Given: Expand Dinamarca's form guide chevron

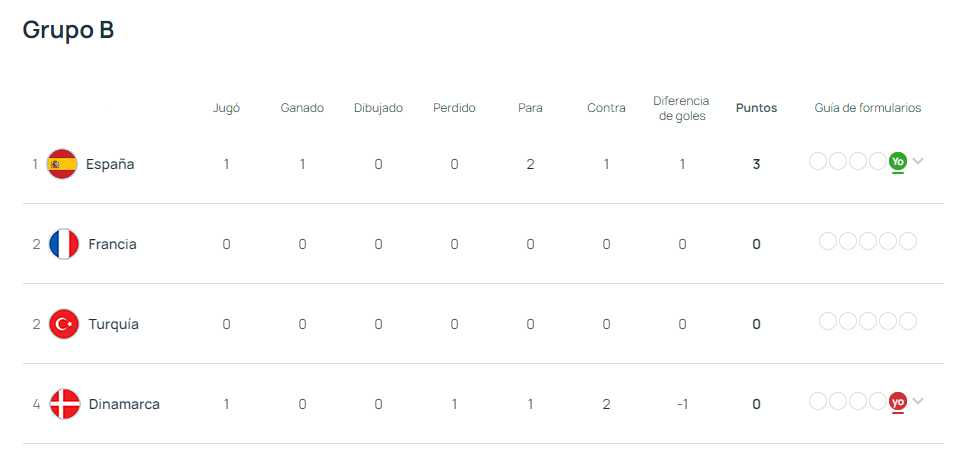Looking at the screenshot, I should (x=918, y=401).
